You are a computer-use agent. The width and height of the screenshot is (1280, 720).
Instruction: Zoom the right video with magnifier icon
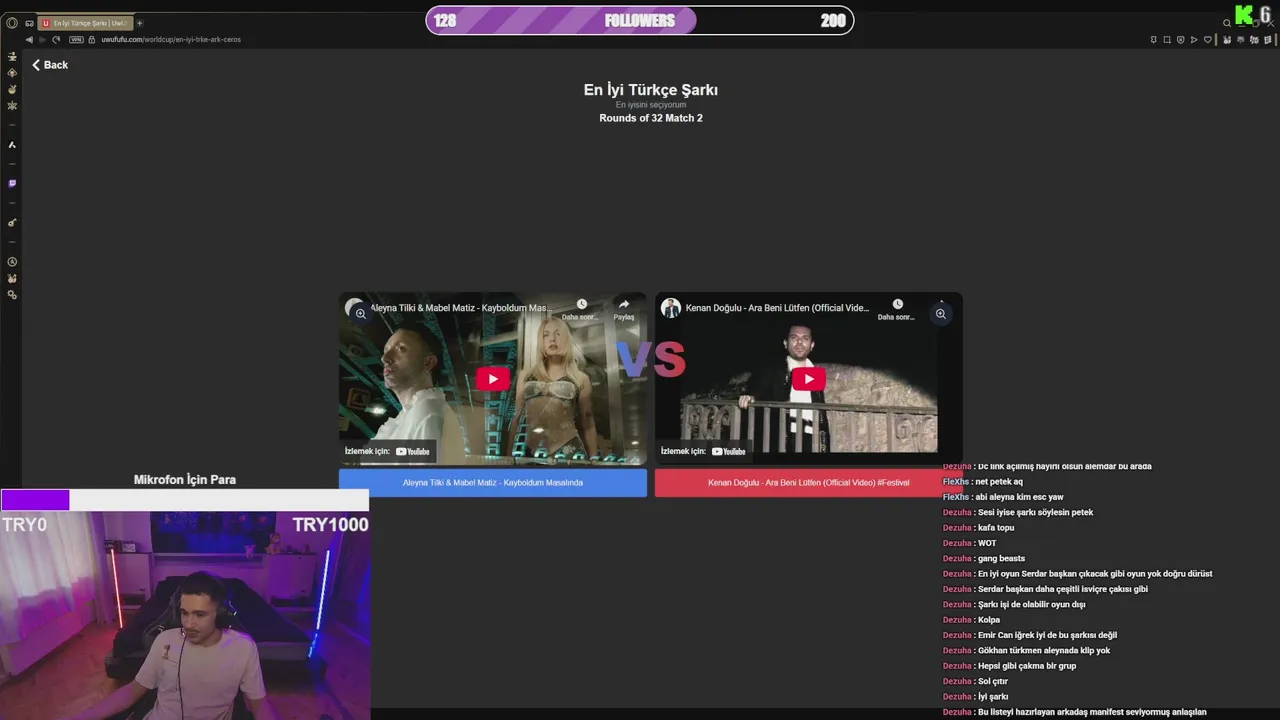coord(940,314)
